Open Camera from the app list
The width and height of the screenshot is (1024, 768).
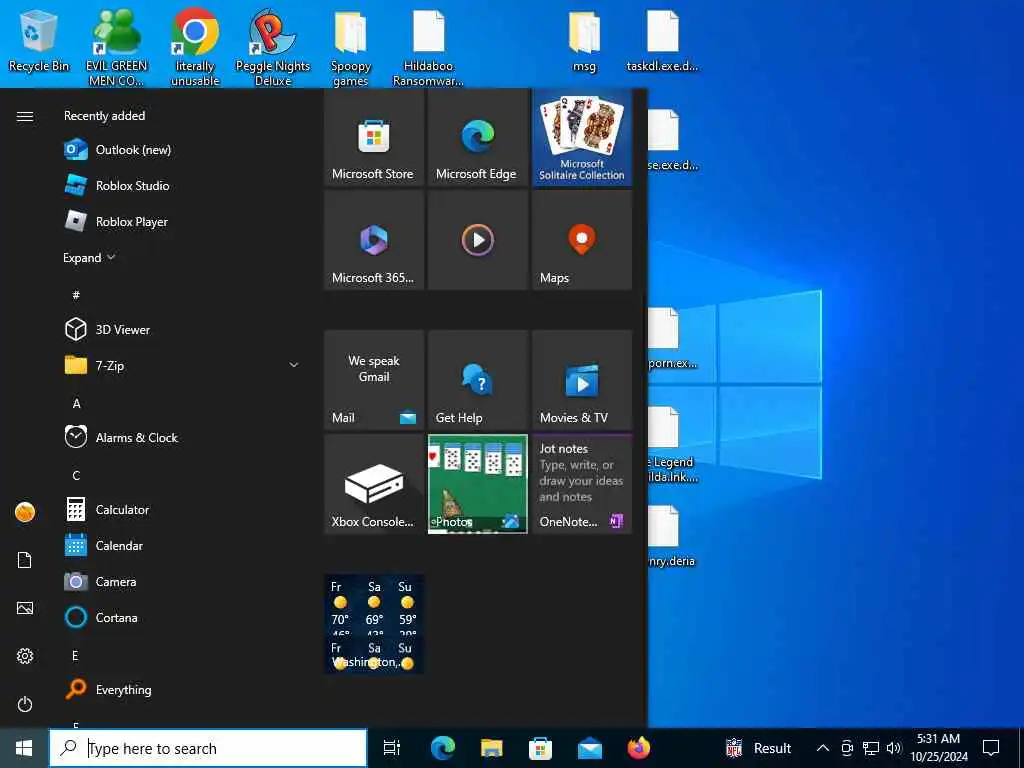pos(183,582)
